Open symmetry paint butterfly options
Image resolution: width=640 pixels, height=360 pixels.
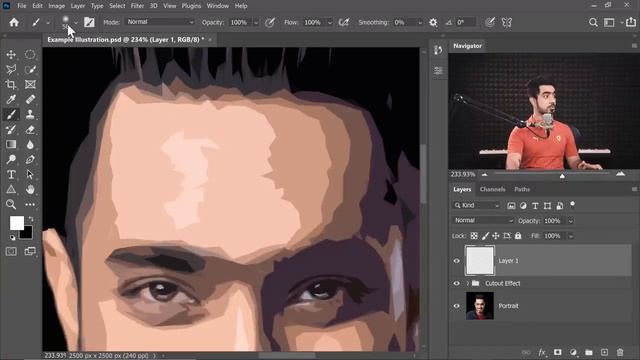[x=507, y=22]
